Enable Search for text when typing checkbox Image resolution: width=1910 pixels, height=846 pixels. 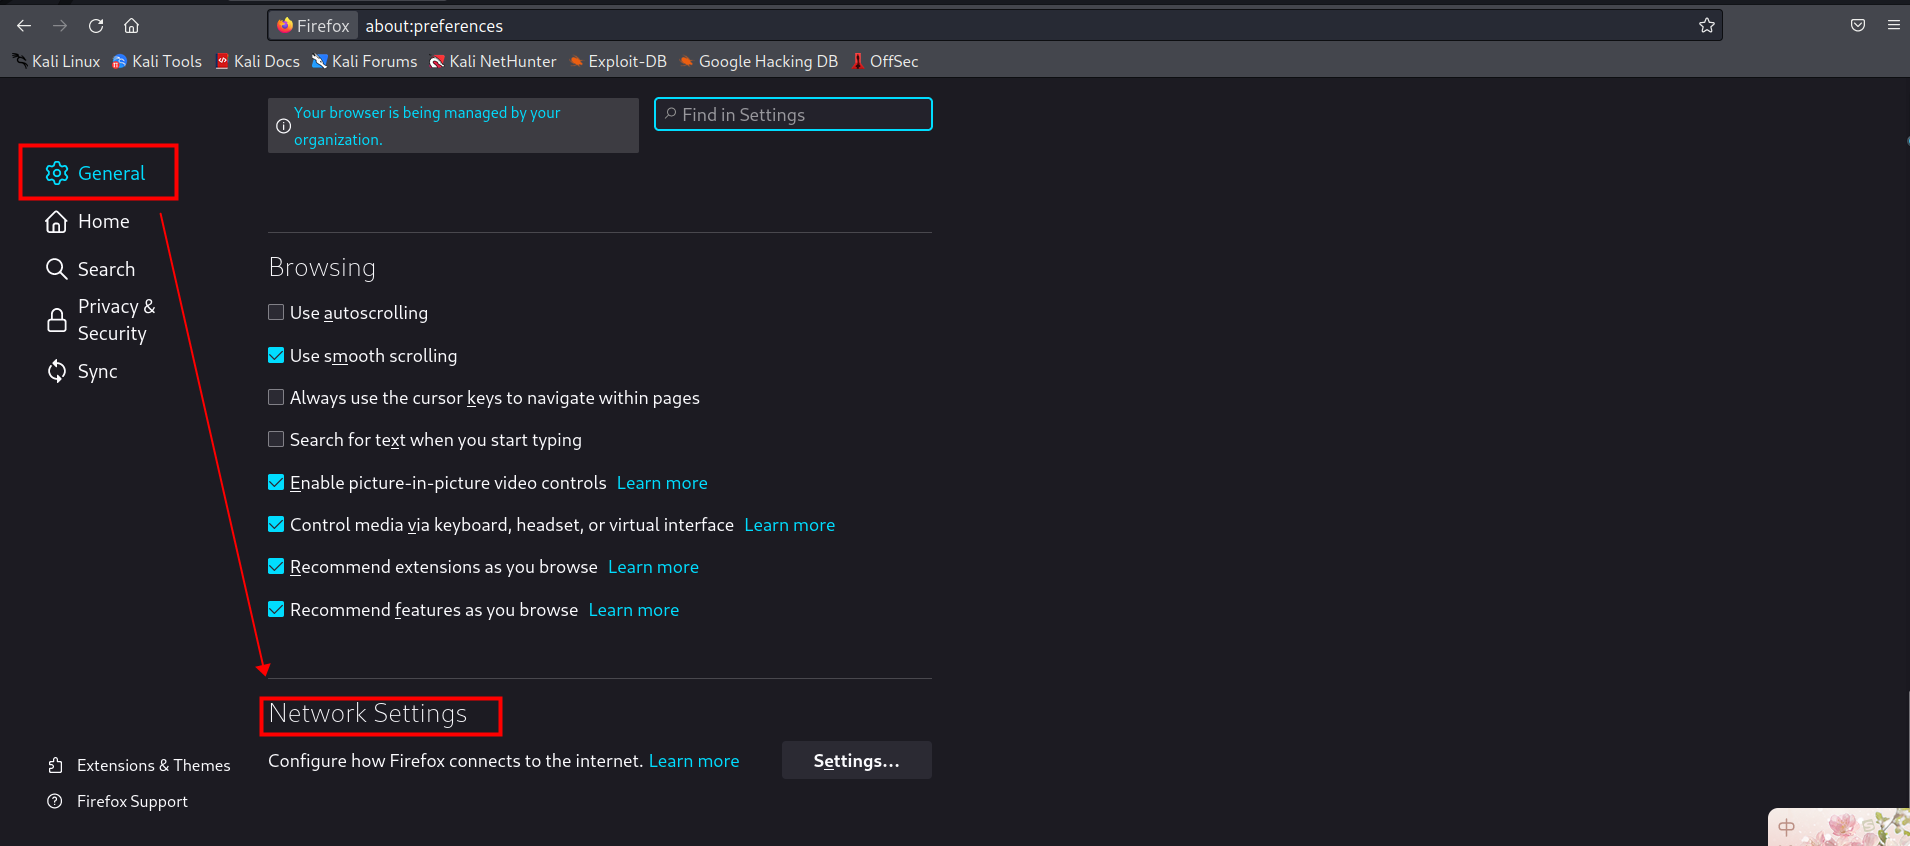coord(276,439)
